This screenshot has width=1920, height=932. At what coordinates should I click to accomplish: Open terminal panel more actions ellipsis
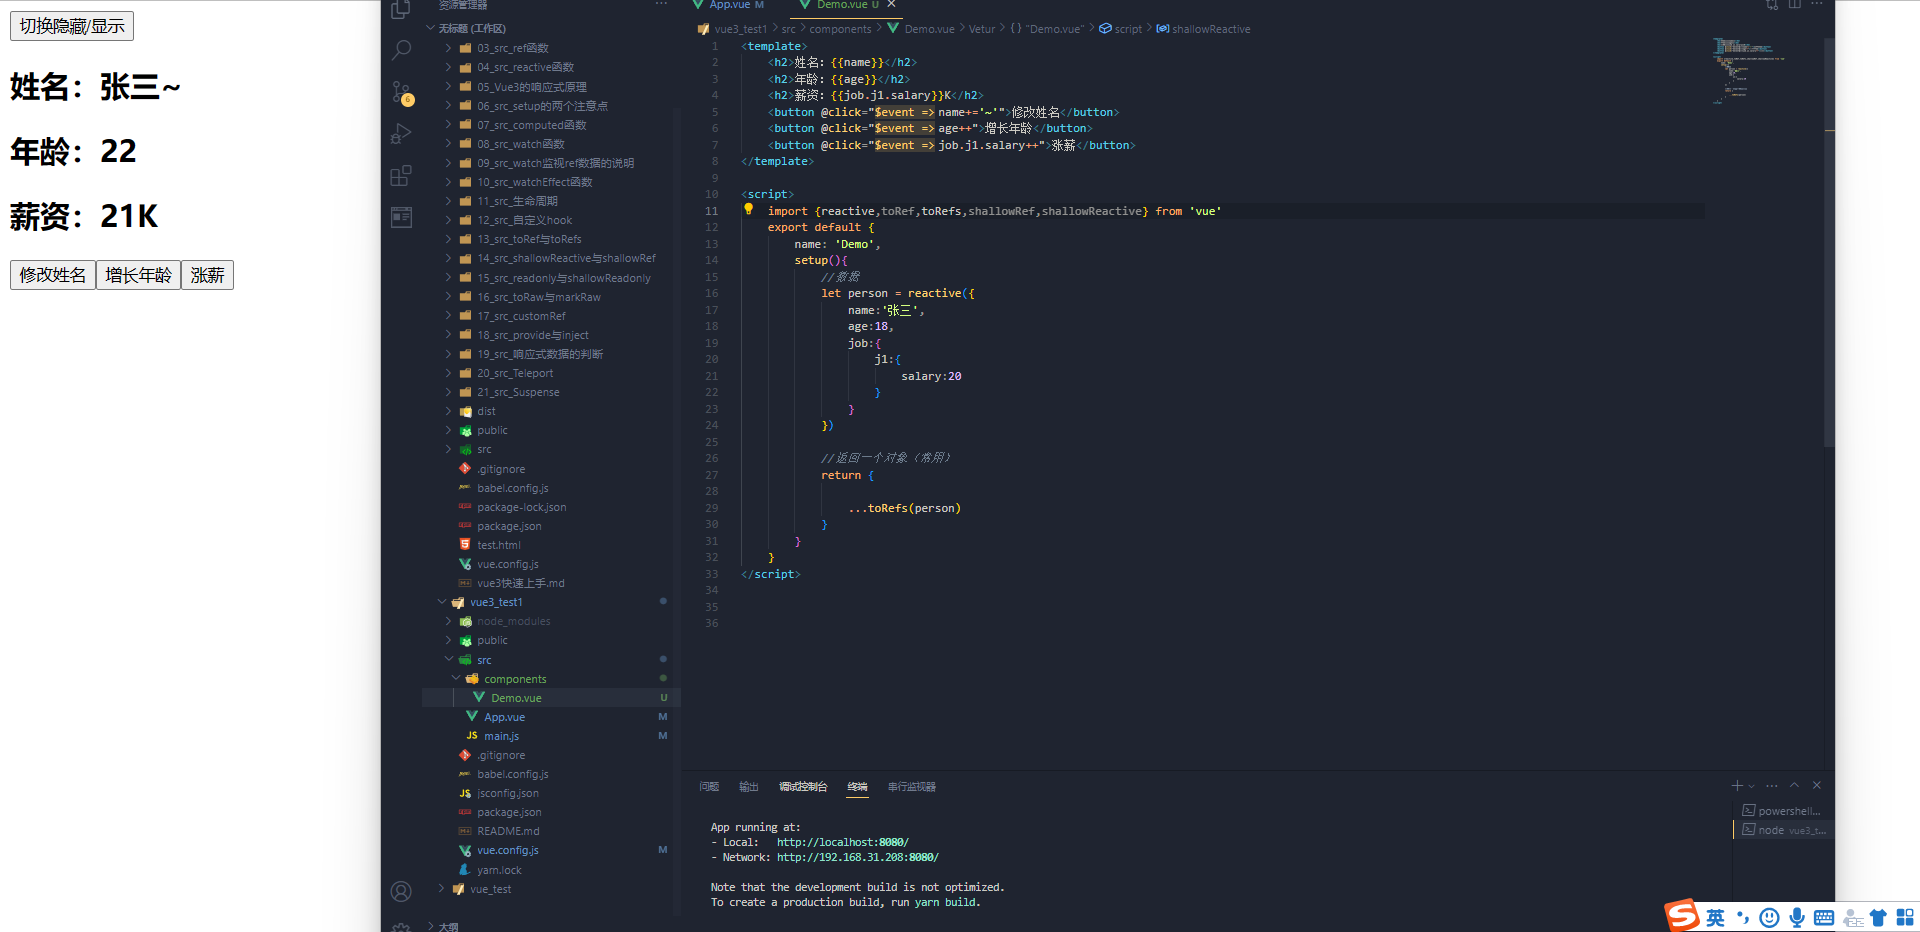click(1772, 786)
